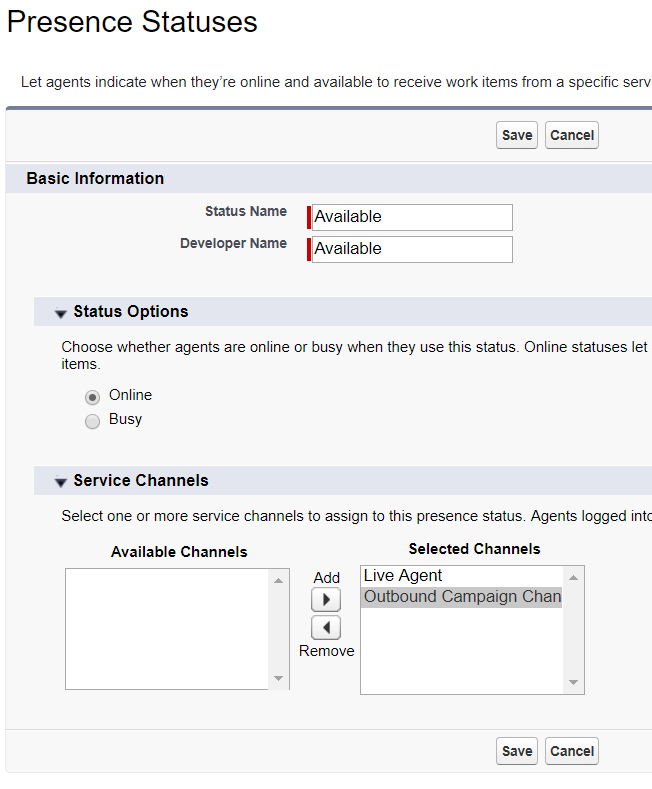This screenshot has height=789, width=652.
Task: Select the Online radio button
Action: coord(92,398)
